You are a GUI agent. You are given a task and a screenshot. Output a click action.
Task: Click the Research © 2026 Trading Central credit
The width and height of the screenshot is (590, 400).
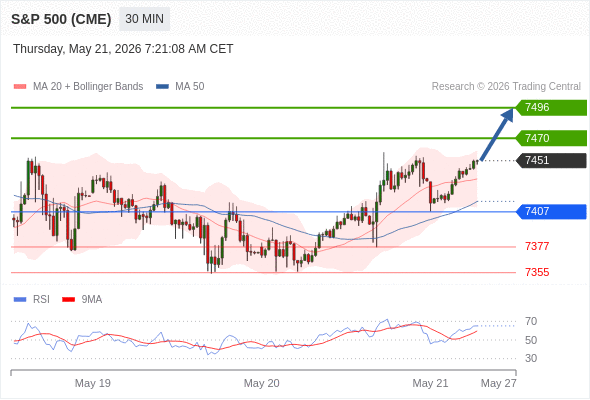pyautogui.click(x=506, y=87)
